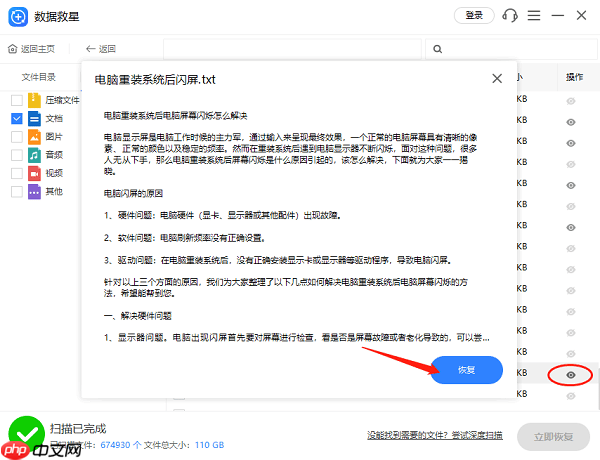Select the 图片 category icon
This screenshot has height=460, width=600.
(34, 137)
